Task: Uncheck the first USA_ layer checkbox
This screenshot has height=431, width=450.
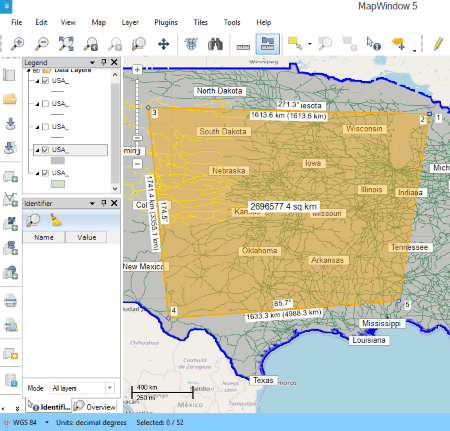Action: click(46, 81)
